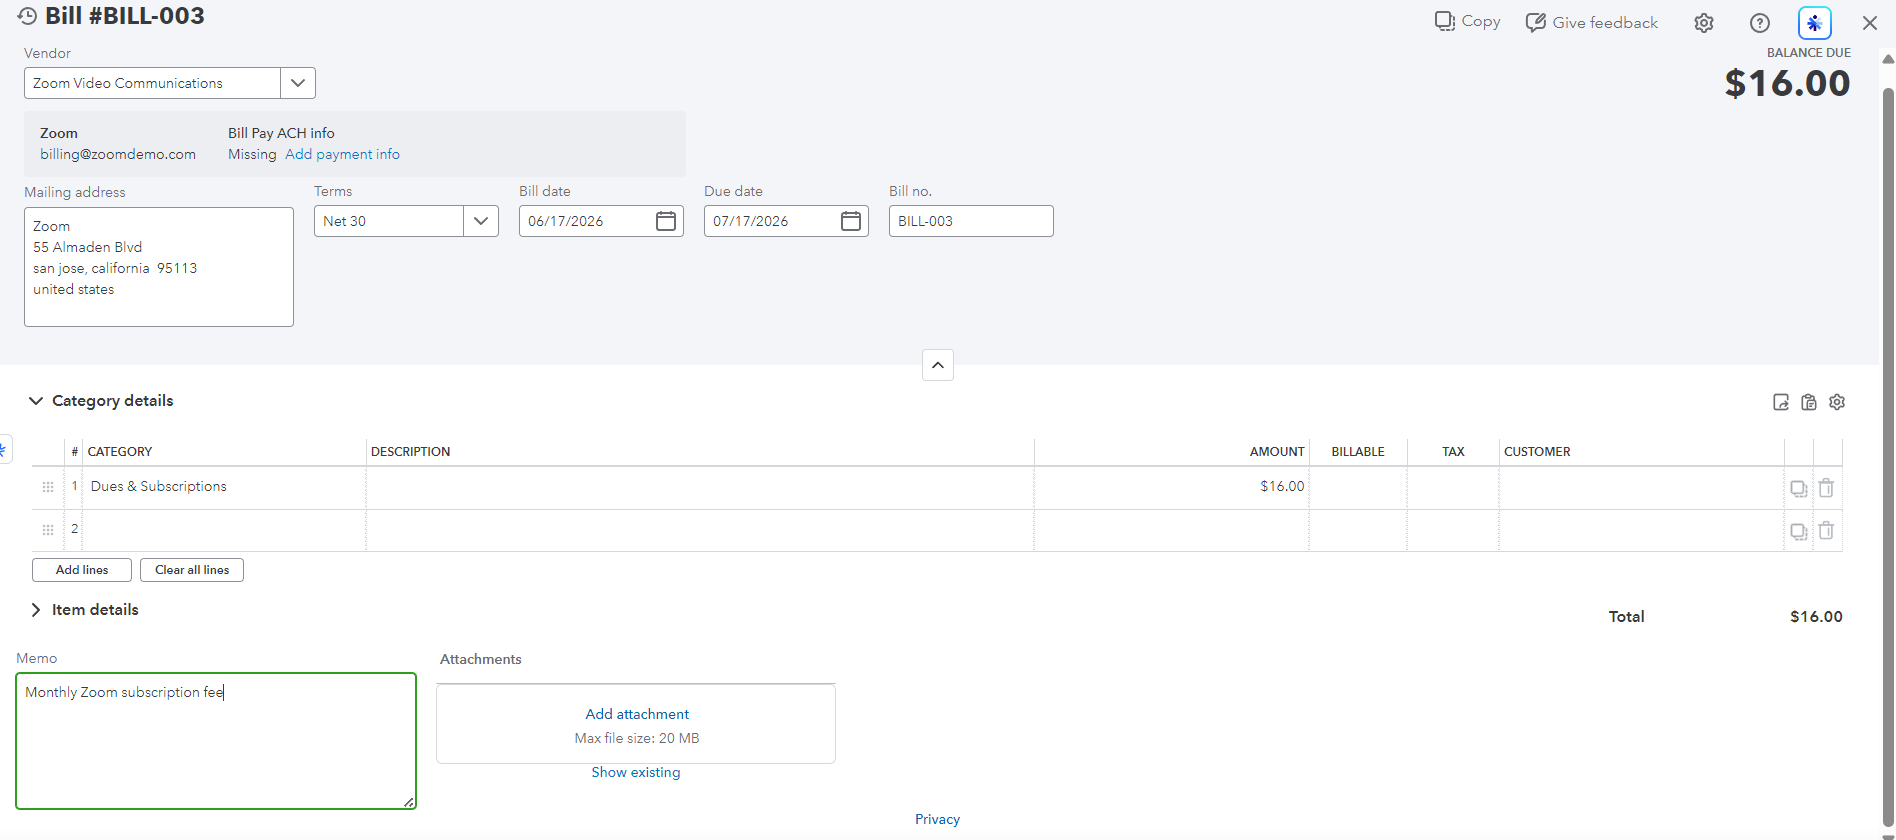Click the tax cell on line 1
Screen dimensions: 1896x840
click(x=1453, y=487)
